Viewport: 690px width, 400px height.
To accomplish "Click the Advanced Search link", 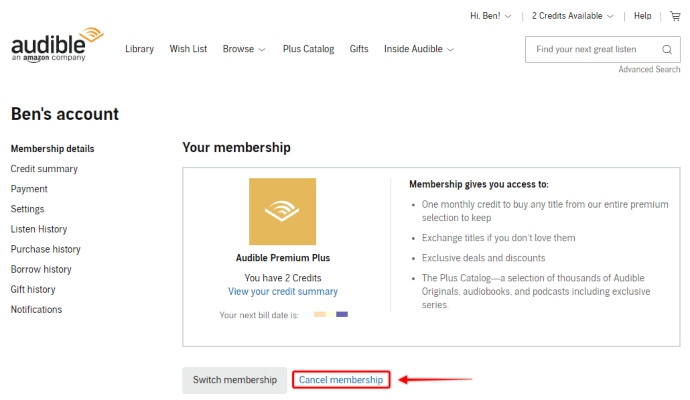I will pos(649,69).
